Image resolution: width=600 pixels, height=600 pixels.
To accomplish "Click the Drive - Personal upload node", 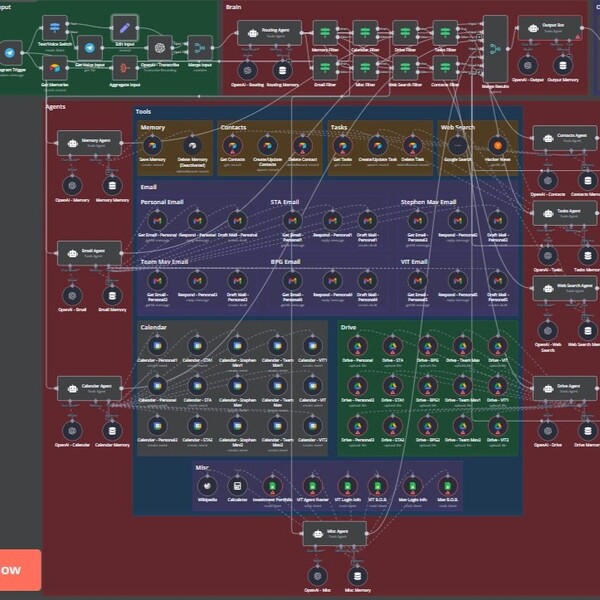I will tap(357, 346).
